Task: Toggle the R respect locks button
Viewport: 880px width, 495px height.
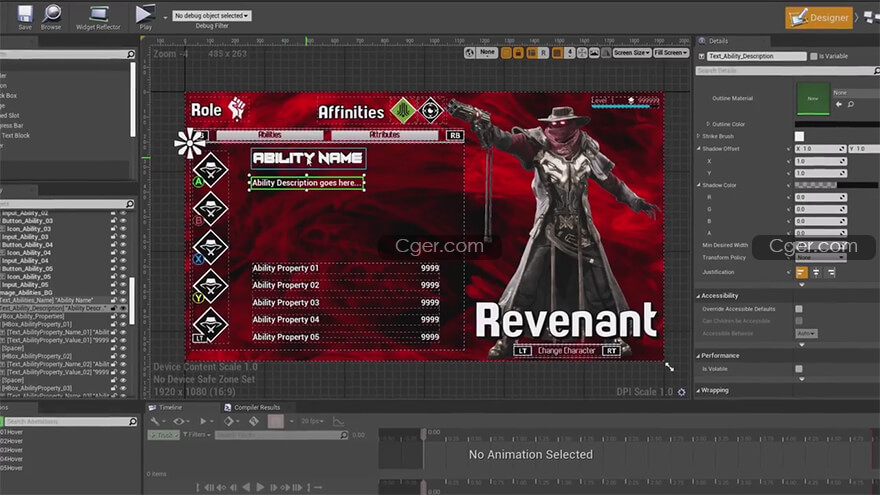Action: (543, 53)
